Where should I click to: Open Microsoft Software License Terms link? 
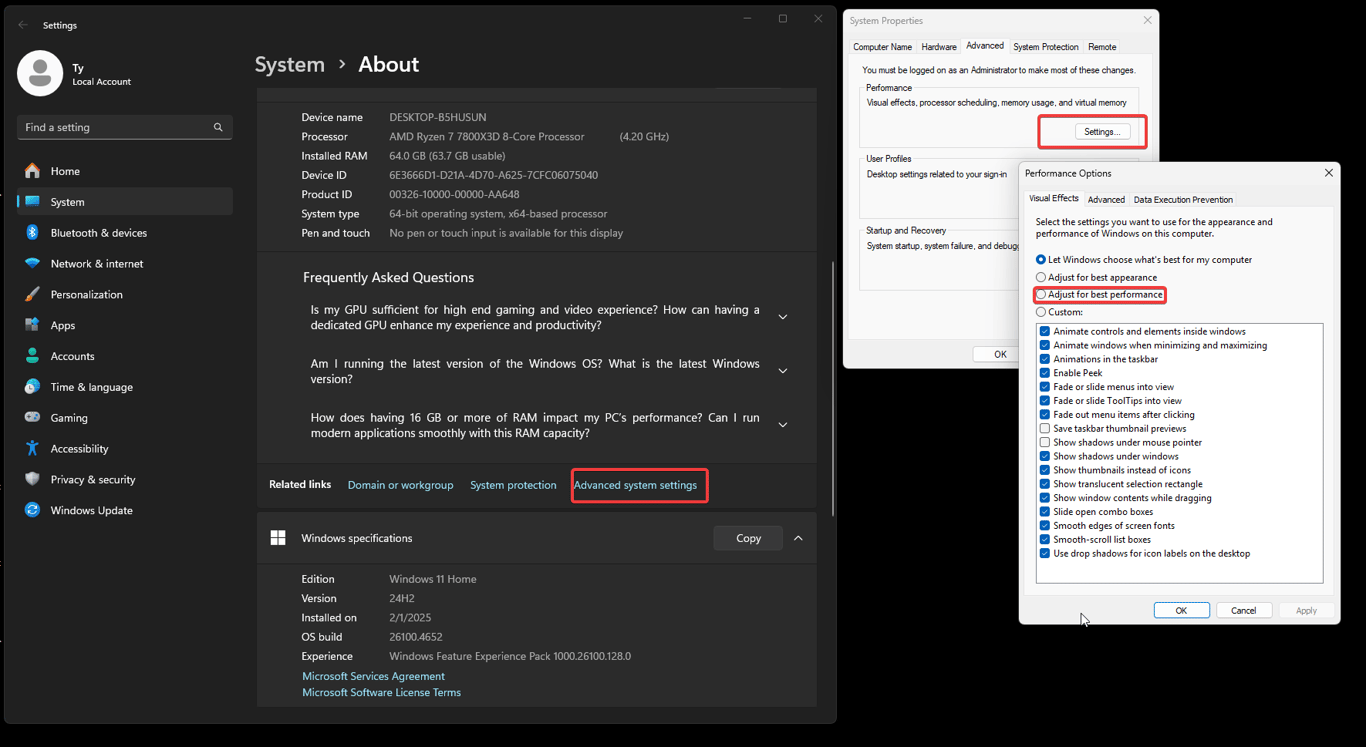tap(381, 692)
